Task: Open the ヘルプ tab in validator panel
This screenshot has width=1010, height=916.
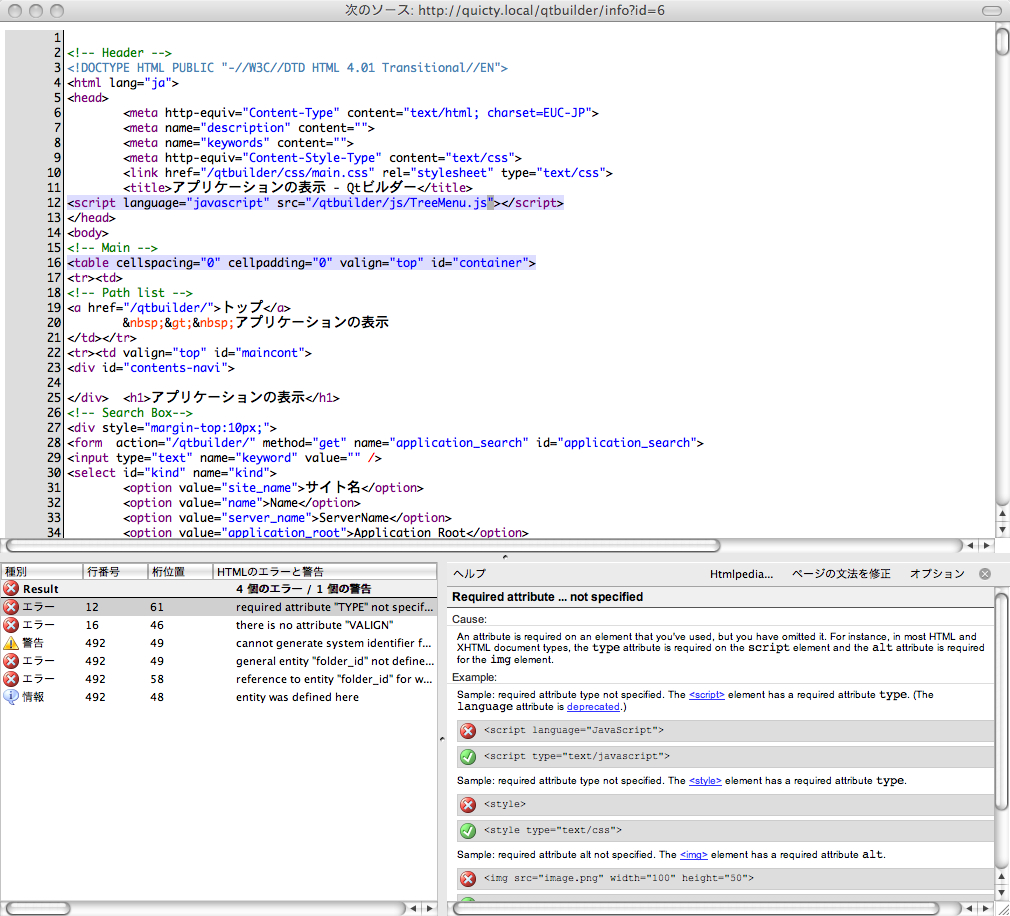Action: point(469,574)
